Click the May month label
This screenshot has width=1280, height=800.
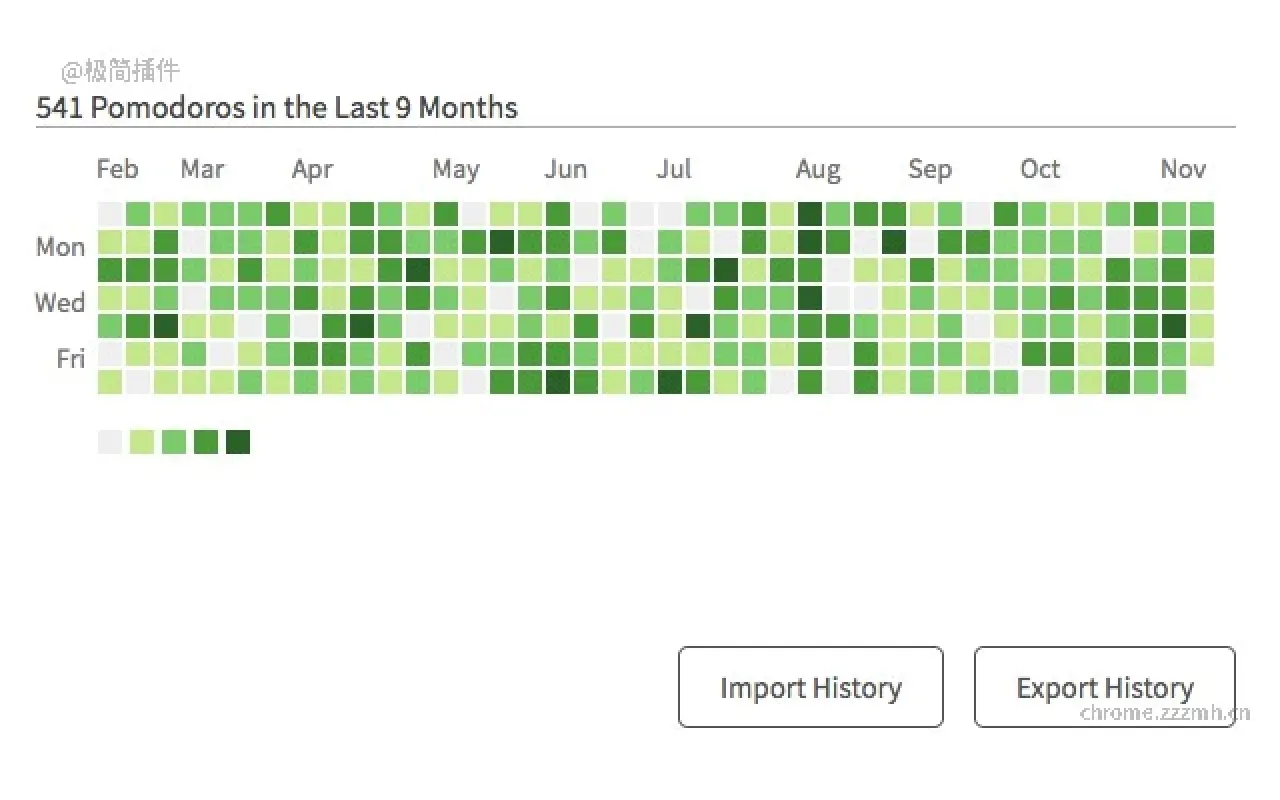455,169
